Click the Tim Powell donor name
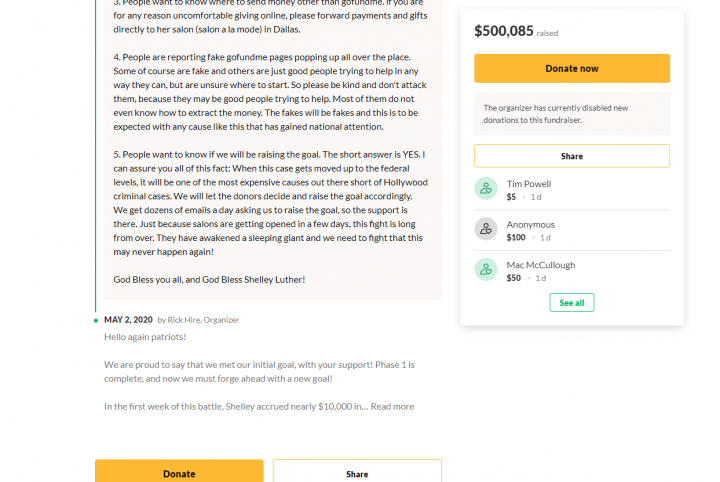The image size is (720, 482). tap(529, 184)
